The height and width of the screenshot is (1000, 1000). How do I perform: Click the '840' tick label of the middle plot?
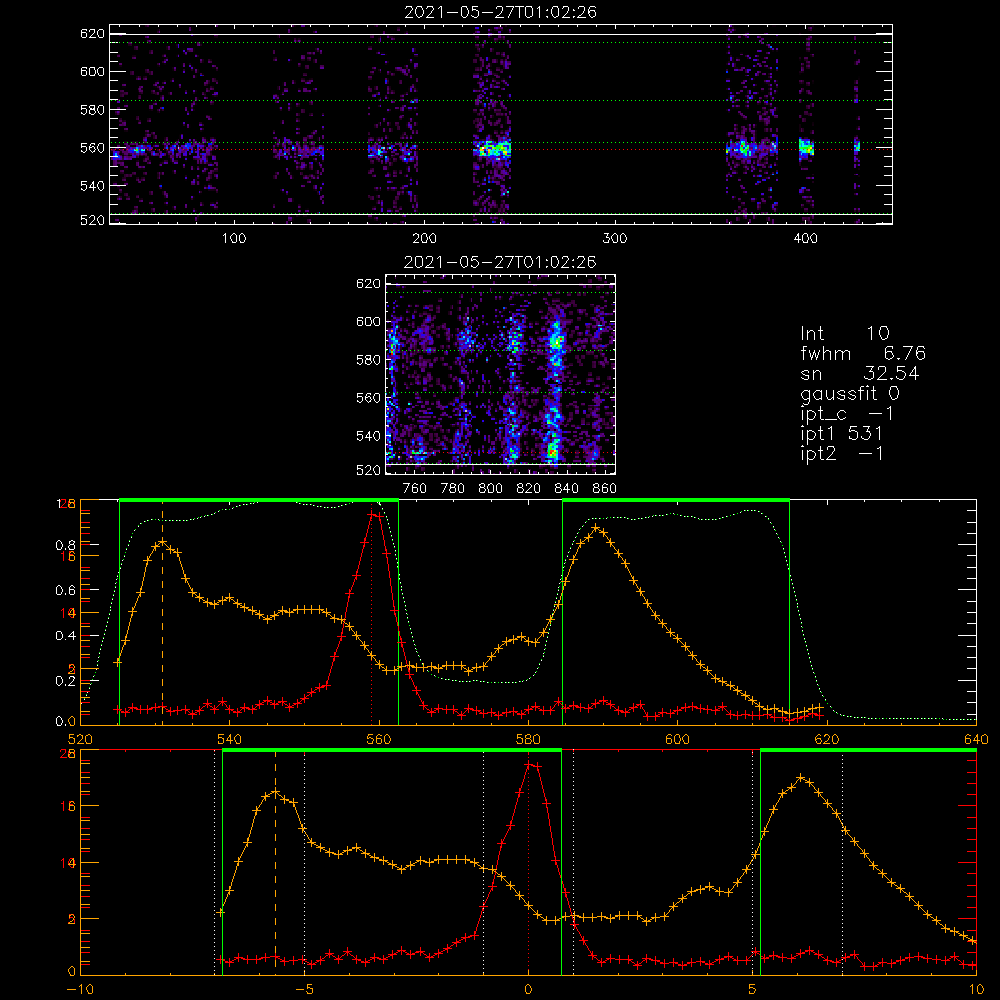click(x=566, y=489)
